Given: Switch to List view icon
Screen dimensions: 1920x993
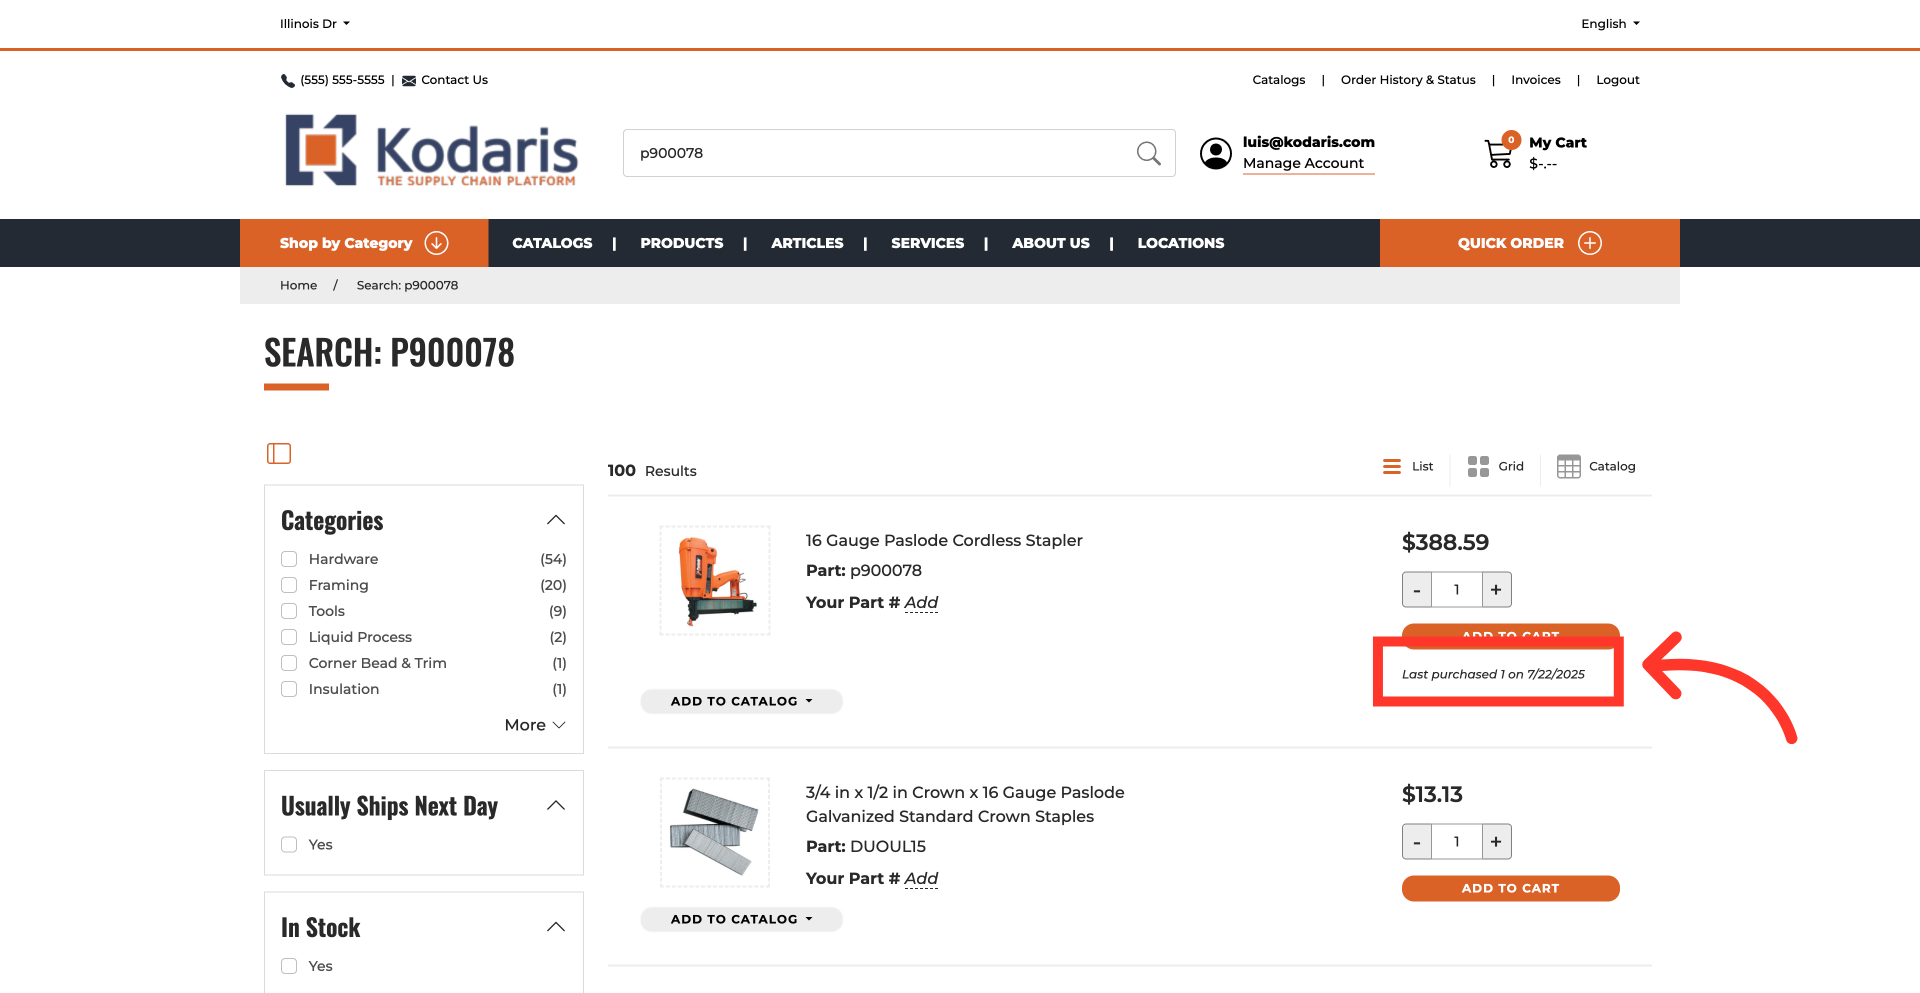Looking at the screenshot, I should [1392, 467].
